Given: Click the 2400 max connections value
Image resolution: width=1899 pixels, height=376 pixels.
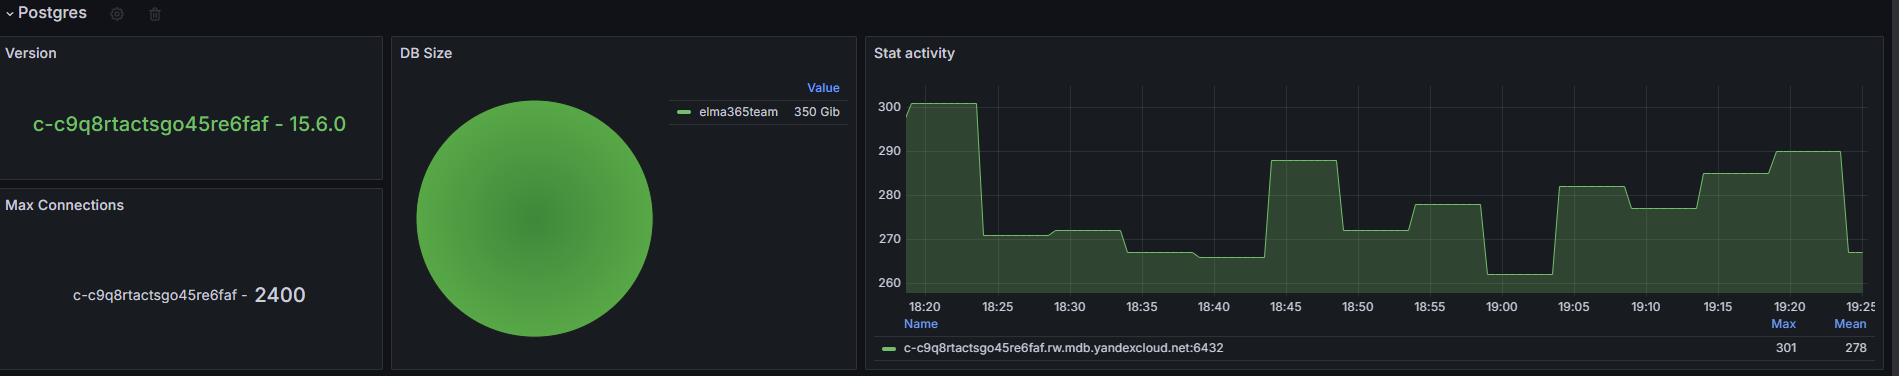Looking at the screenshot, I should pos(280,295).
